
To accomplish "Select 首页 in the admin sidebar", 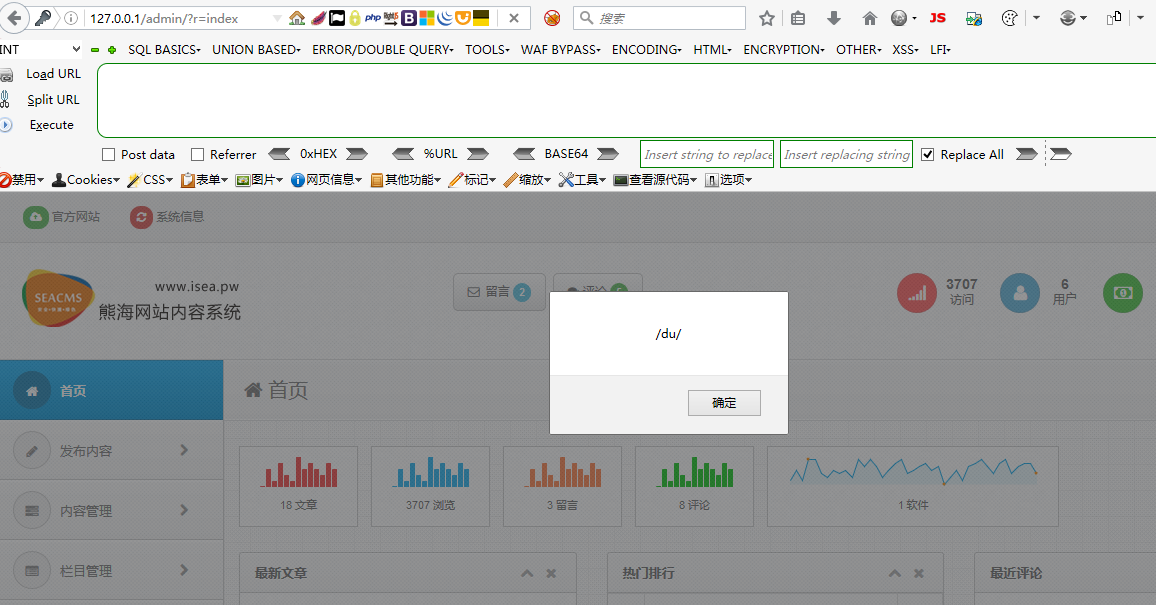I will coord(111,390).
